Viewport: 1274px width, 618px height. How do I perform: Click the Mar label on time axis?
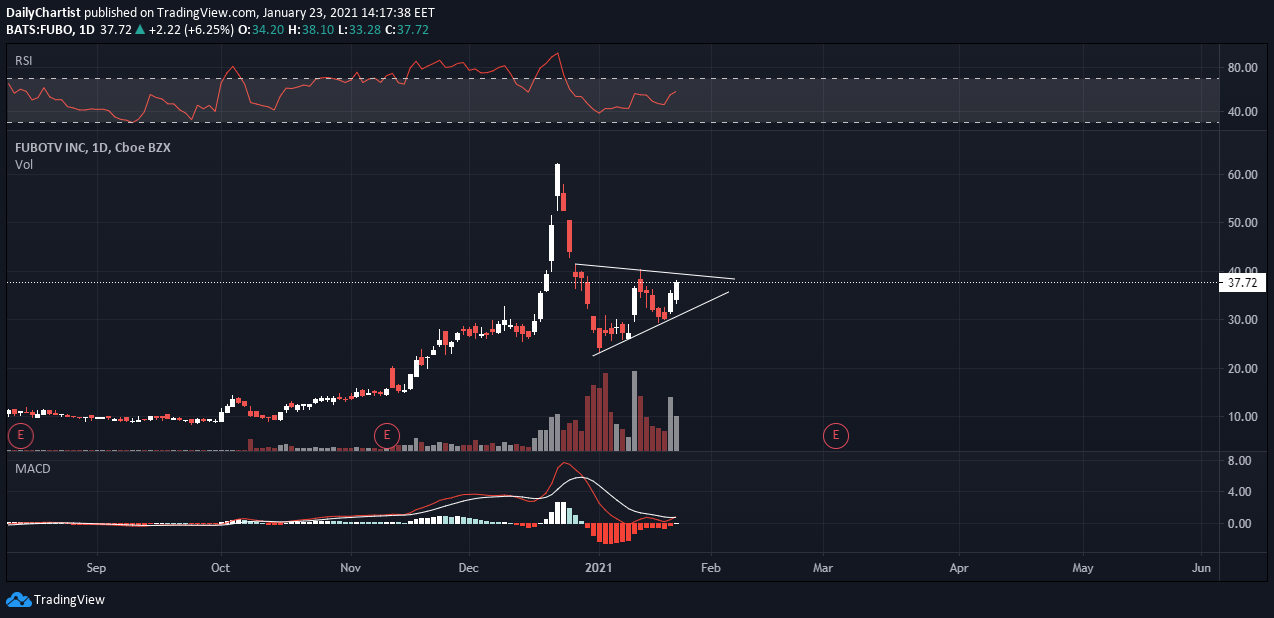[x=824, y=568]
